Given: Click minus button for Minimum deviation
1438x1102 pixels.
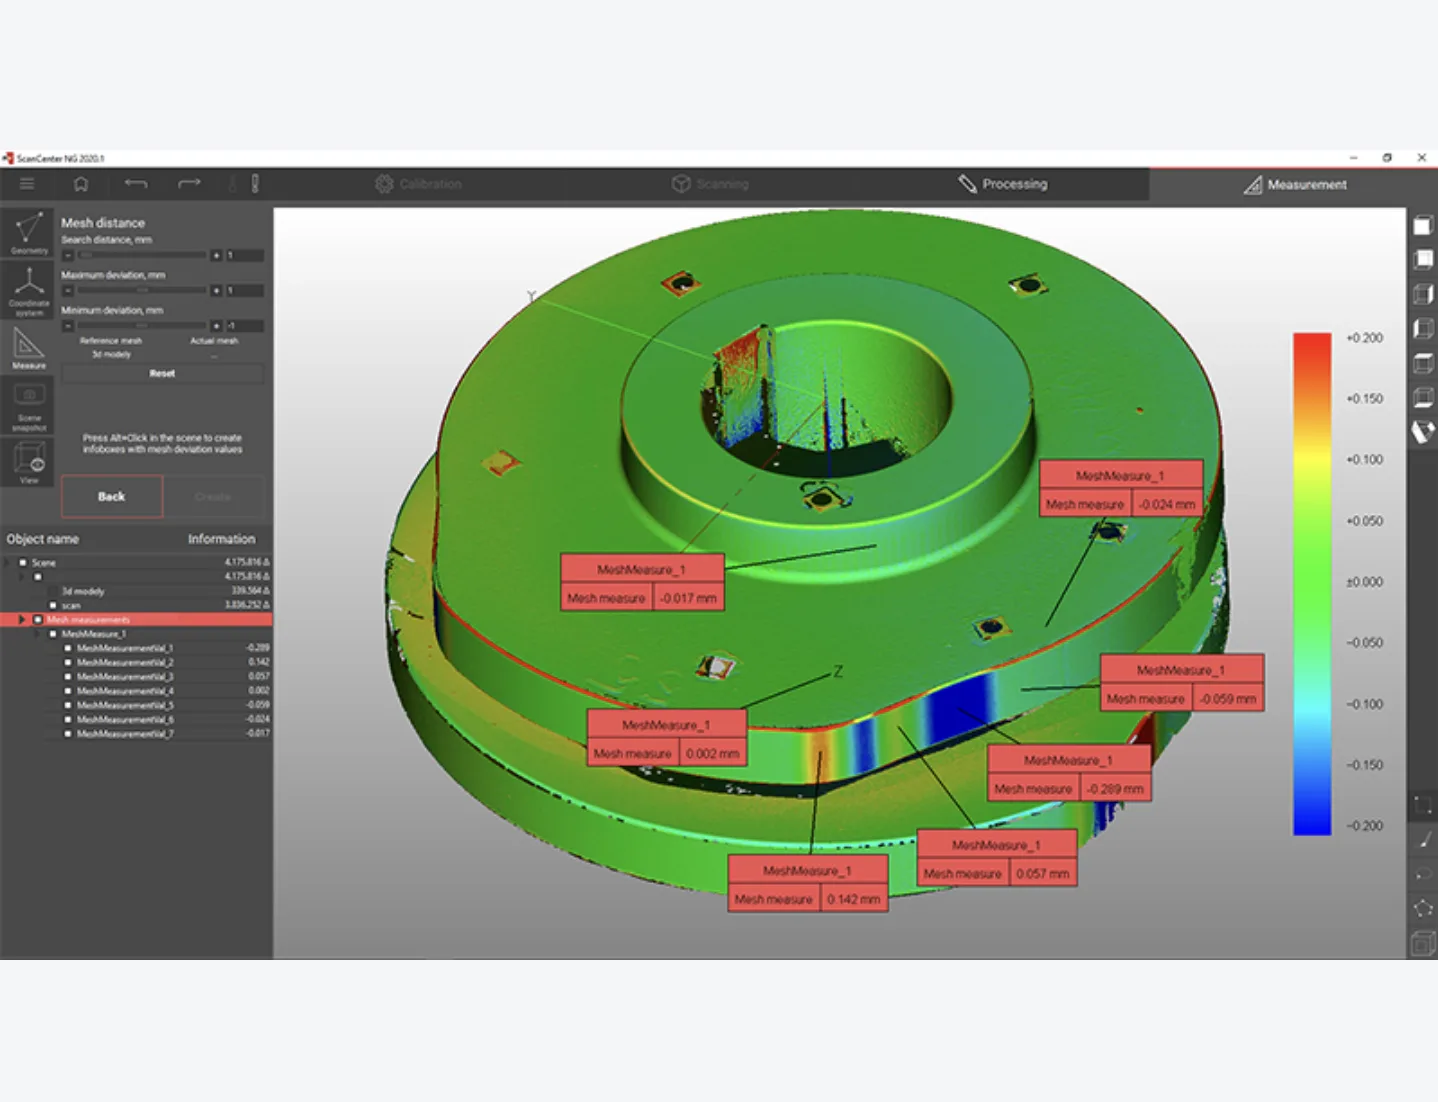Looking at the screenshot, I should (x=68, y=326).
